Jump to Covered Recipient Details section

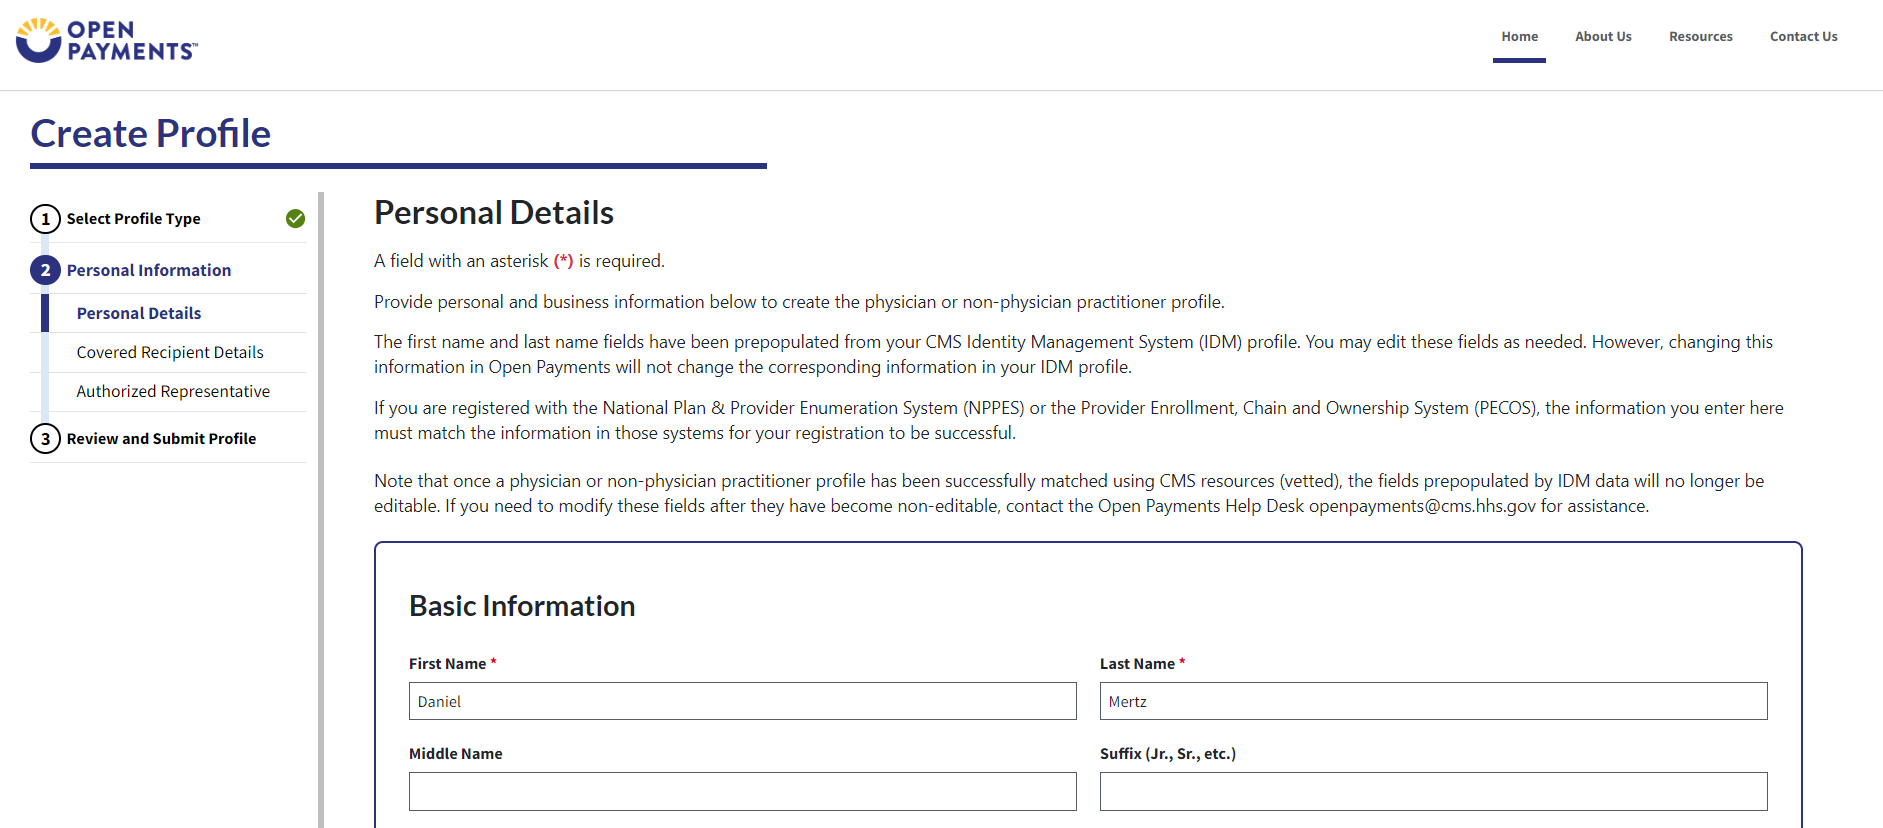pyautogui.click(x=170, y=352)
